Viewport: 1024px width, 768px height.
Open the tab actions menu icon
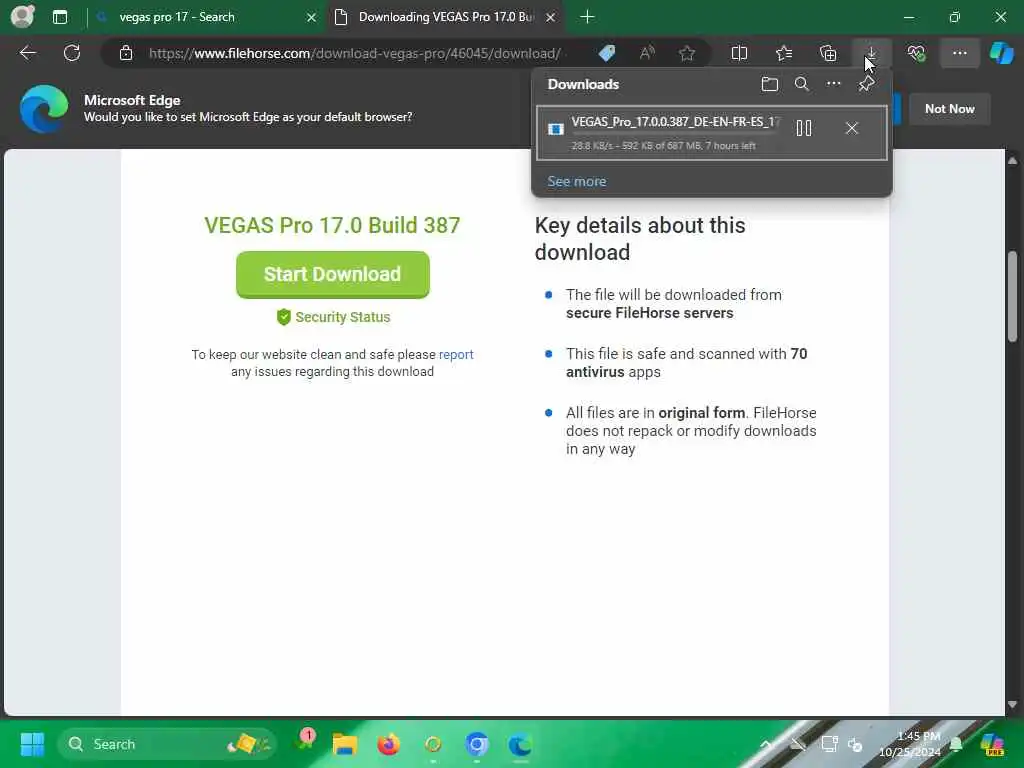coord(60,17)
